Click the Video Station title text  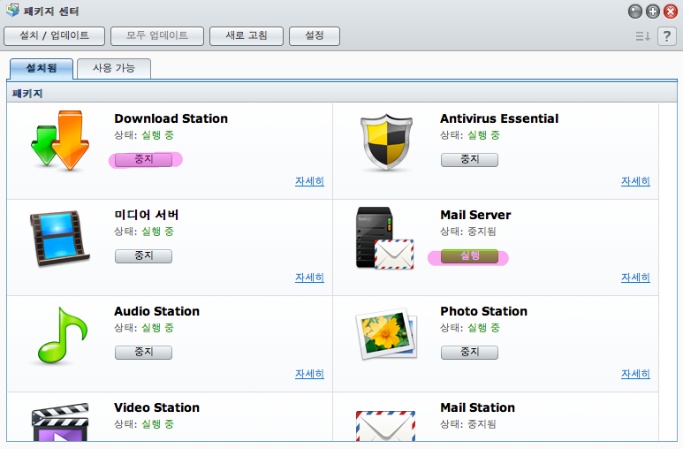coord(157,407)
